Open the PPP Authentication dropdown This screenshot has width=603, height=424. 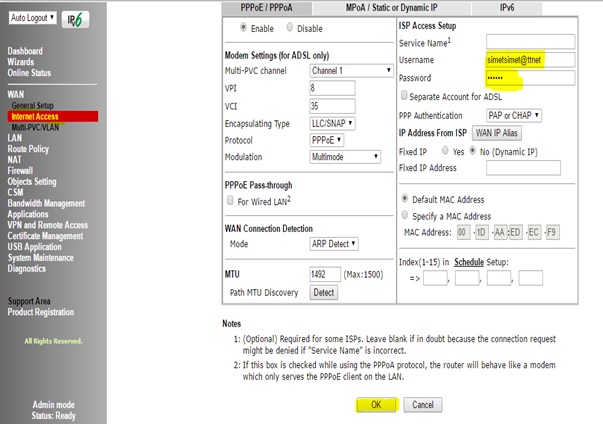(x=508, y=116)
